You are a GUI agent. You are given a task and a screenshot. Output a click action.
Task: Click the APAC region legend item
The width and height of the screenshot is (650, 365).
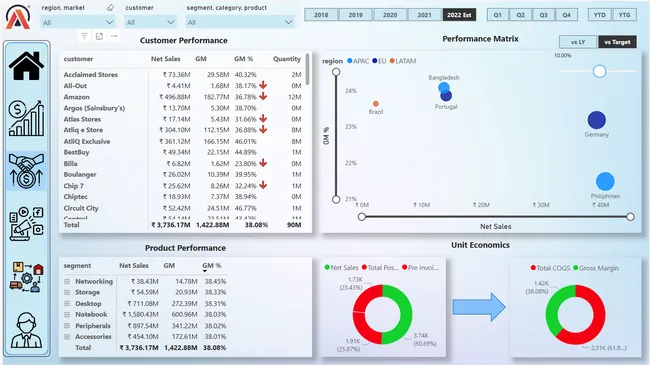click(x=358, y=61)
